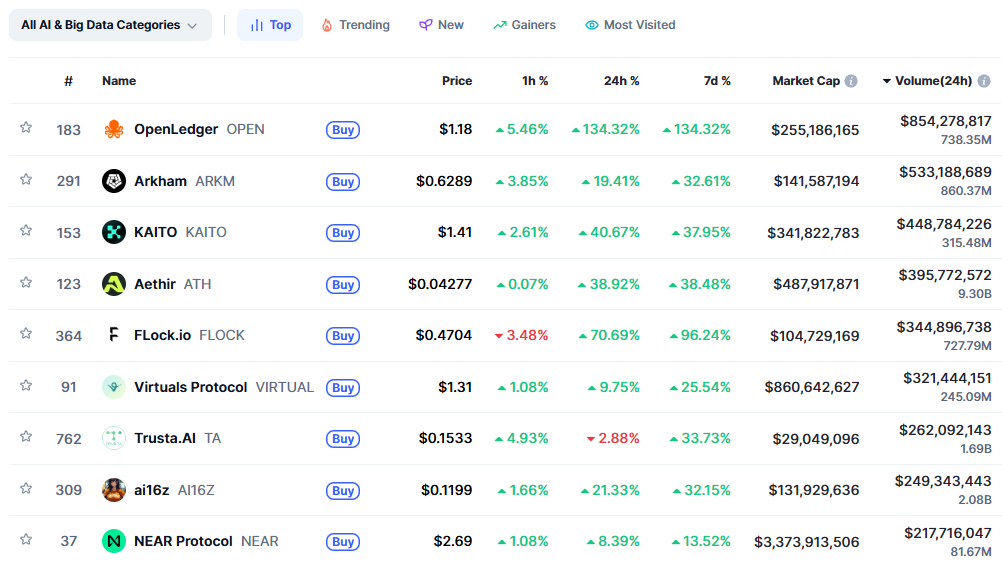Viewport: 1002px width, 563px height.
Task: Favorite Trusta.AI with the star
Action: click(x=26, y=436)
